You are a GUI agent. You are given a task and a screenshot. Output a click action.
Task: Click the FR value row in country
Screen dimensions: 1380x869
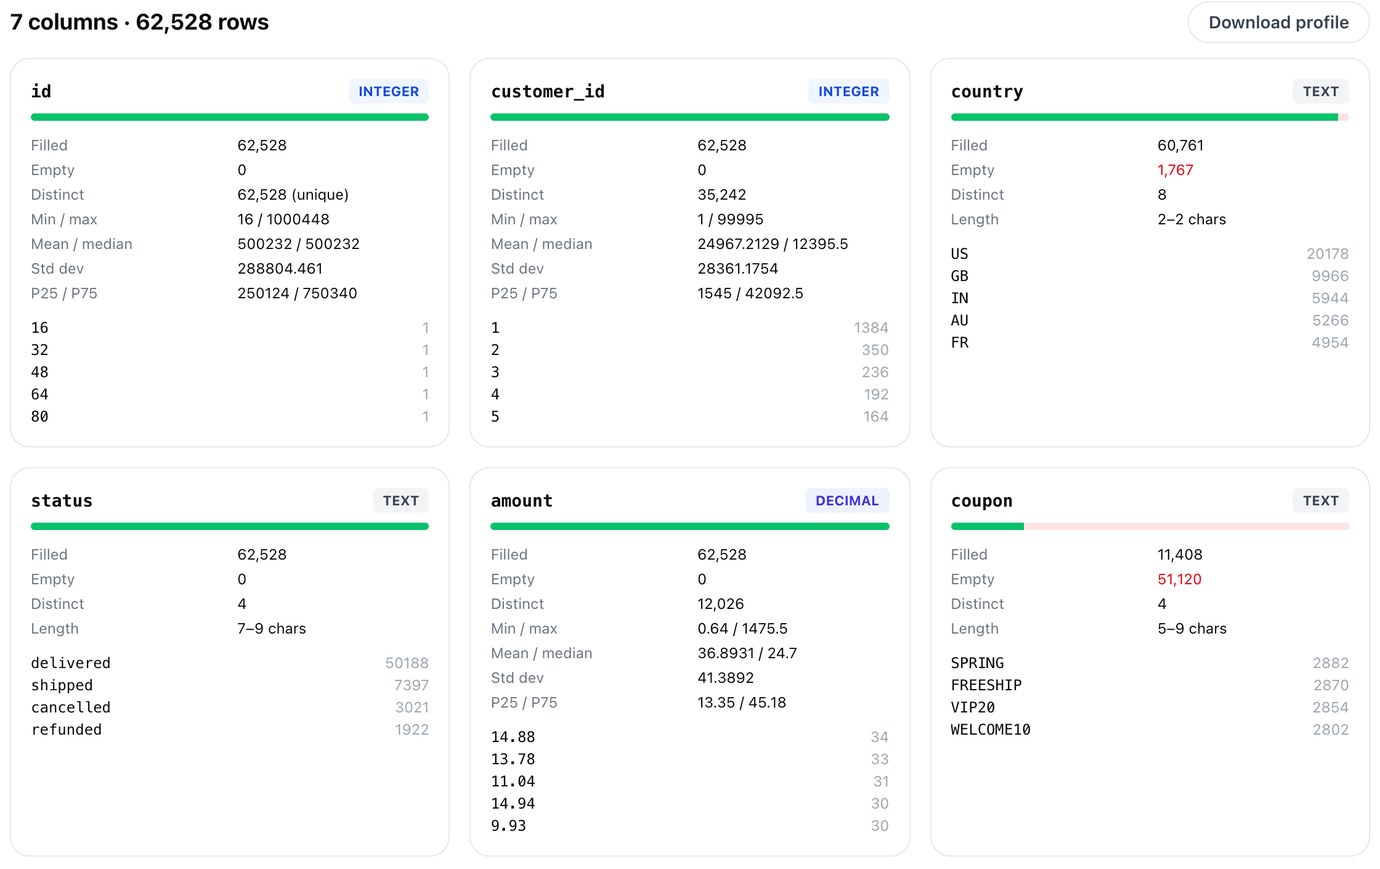coord(1150,342)
